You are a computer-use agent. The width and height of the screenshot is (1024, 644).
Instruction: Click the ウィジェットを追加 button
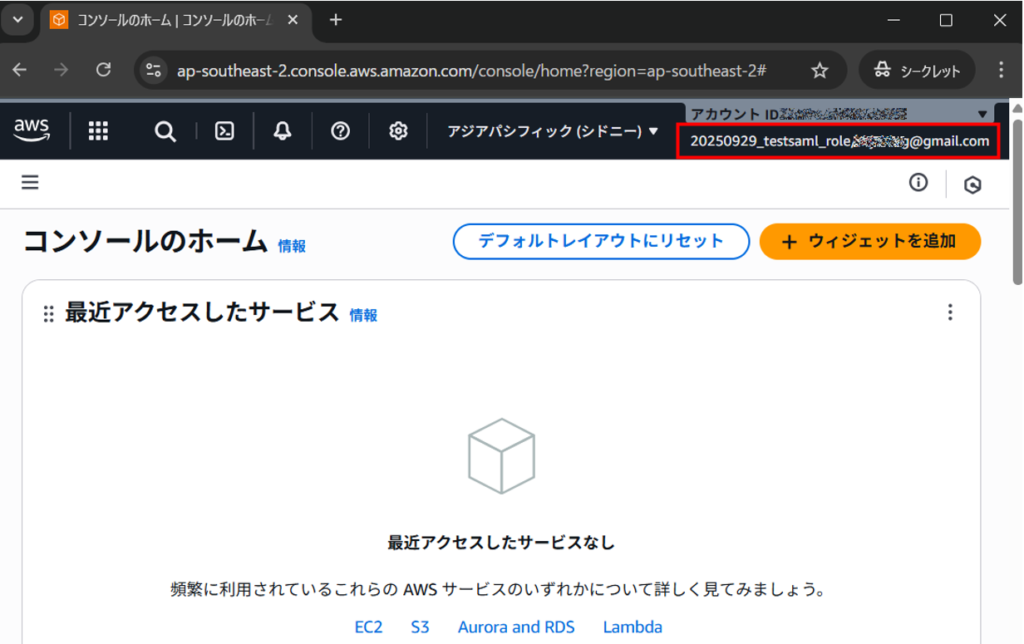[869, 241]
